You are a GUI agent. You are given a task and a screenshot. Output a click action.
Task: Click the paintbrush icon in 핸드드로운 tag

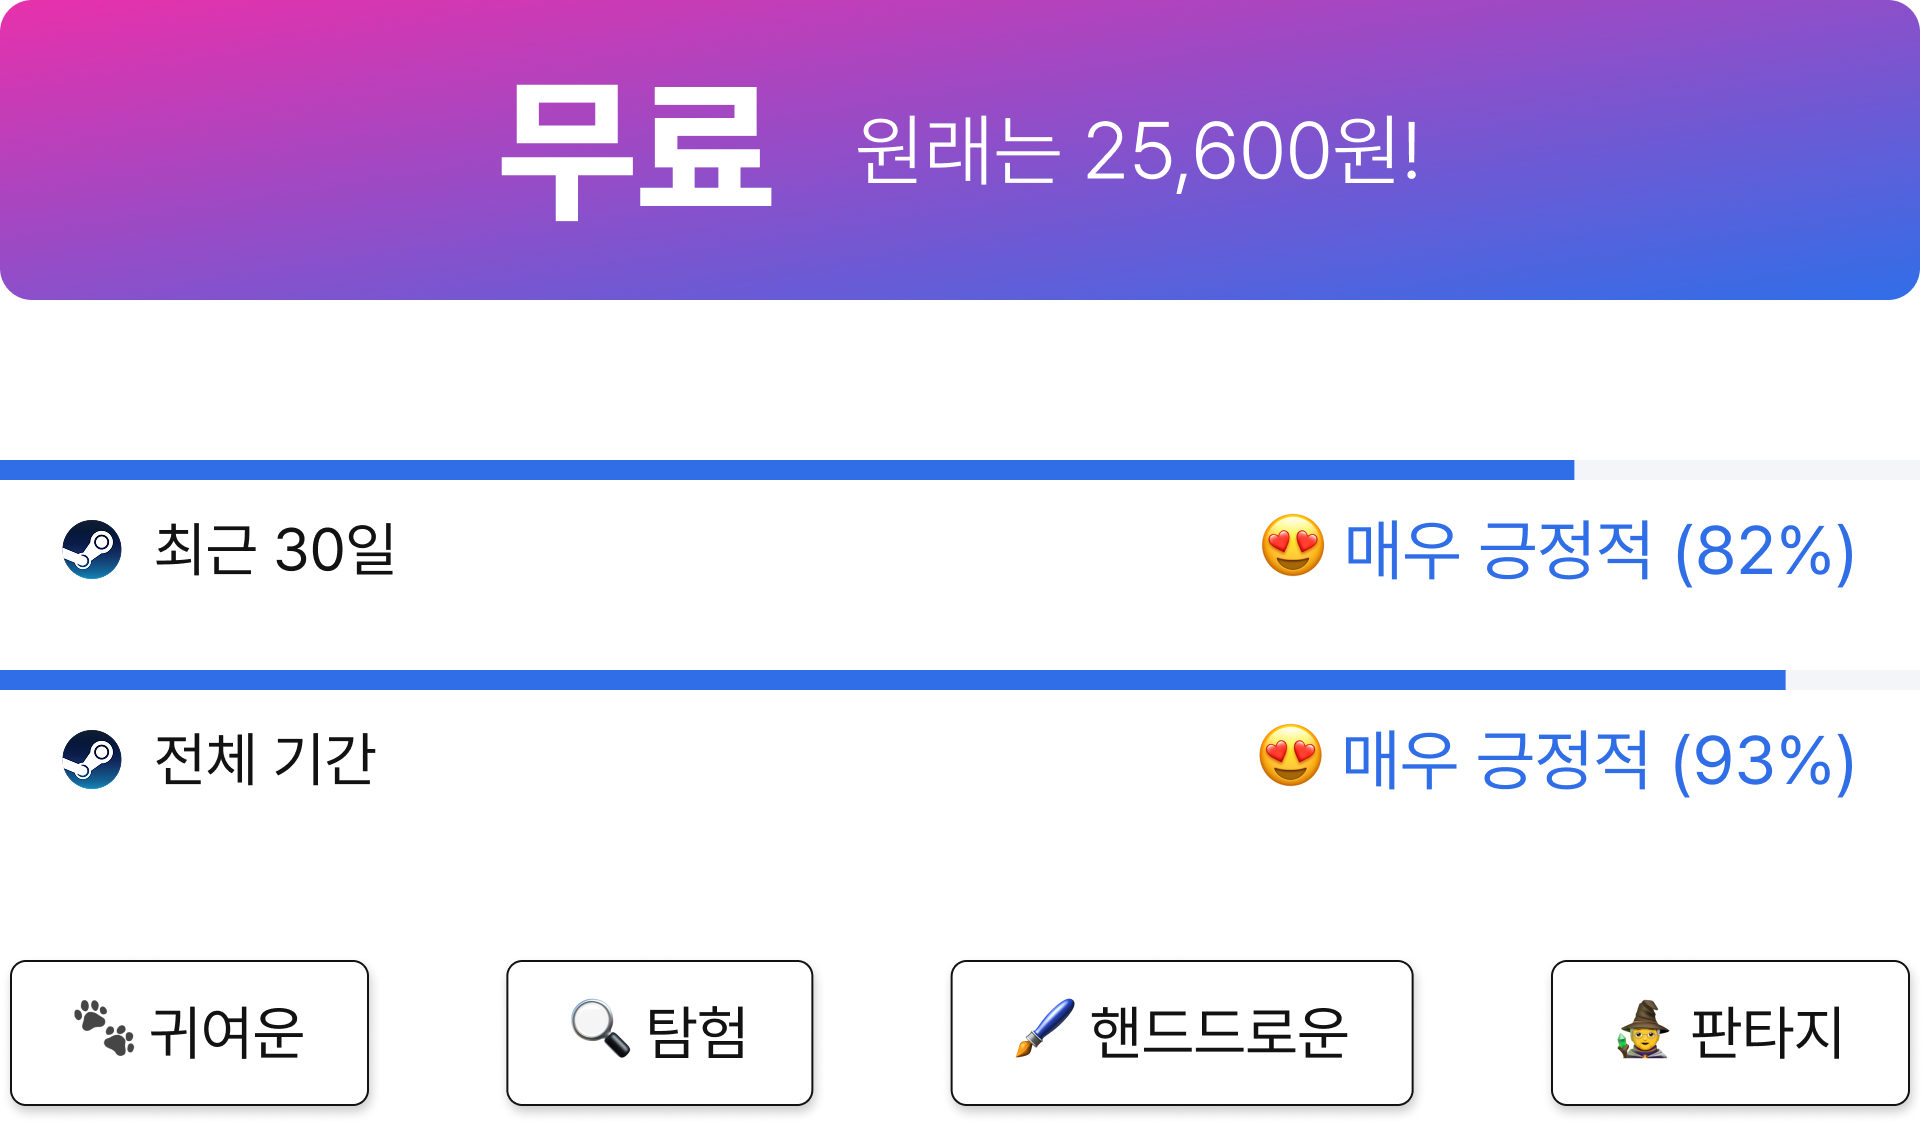click(x=1045, y=1028)
